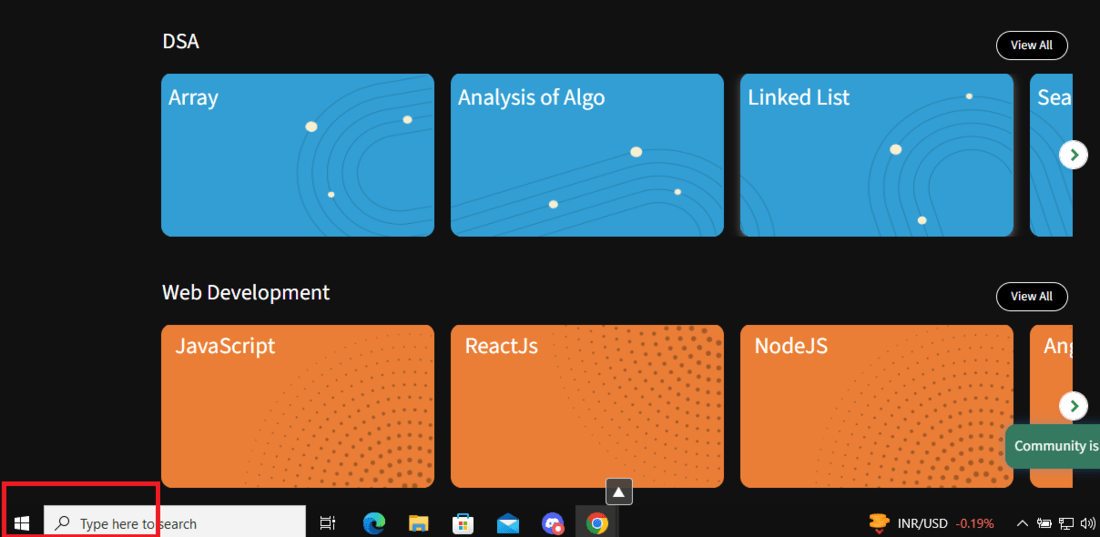
Task: Open the ReactJs topic card
Action: pyautogui.click(x=587, y=406)
